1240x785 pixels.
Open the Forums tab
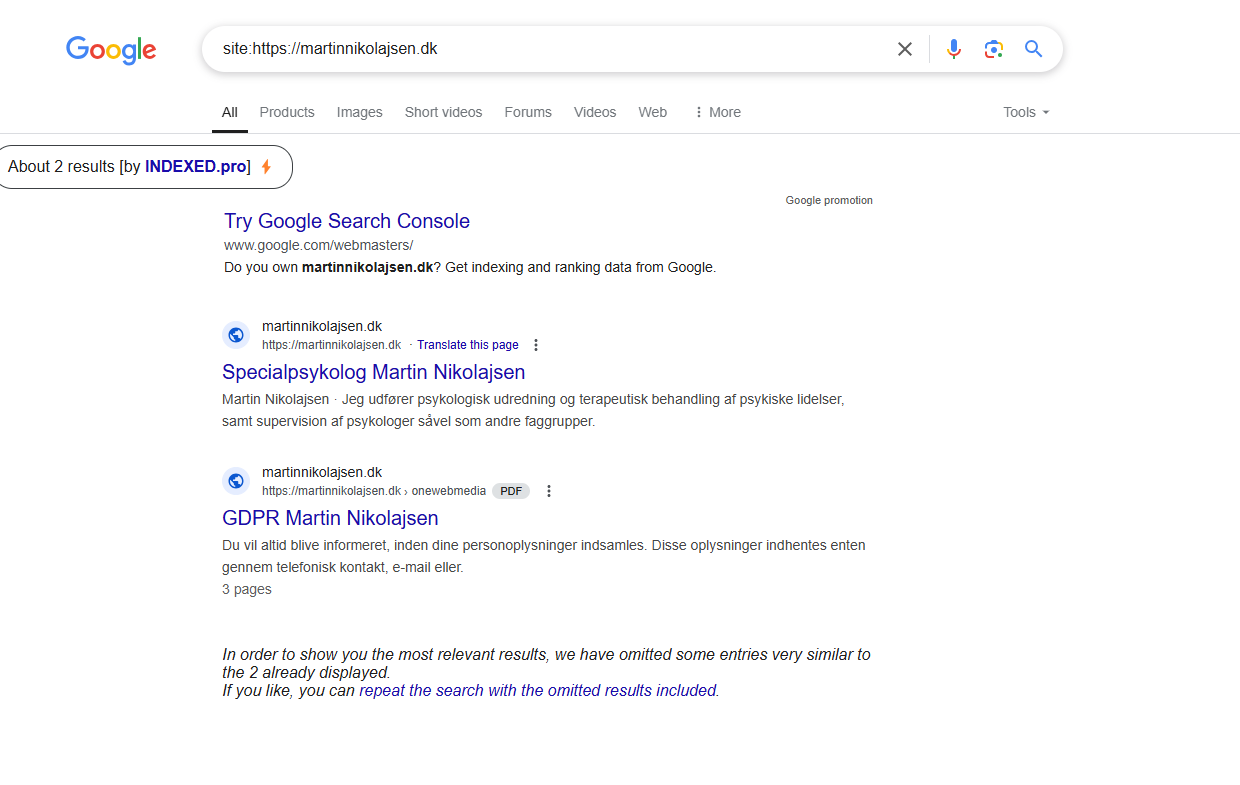(x=528, y=112)
